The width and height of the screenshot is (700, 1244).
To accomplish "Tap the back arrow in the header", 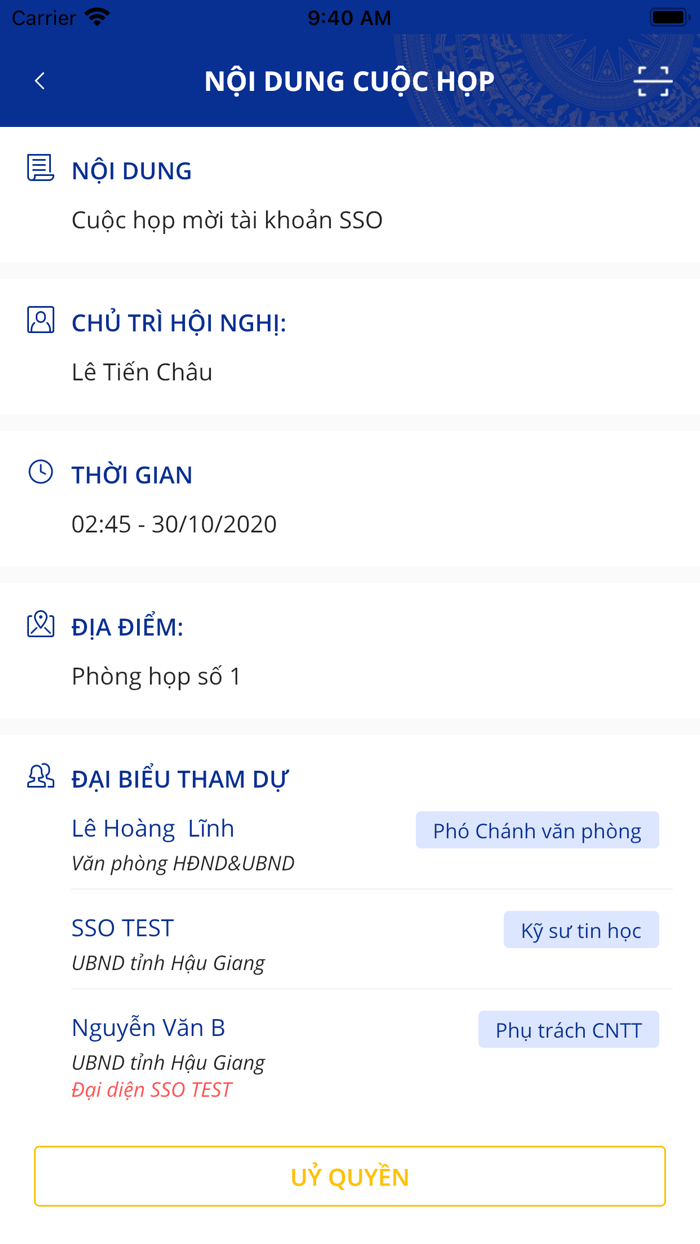I will 40,80.
